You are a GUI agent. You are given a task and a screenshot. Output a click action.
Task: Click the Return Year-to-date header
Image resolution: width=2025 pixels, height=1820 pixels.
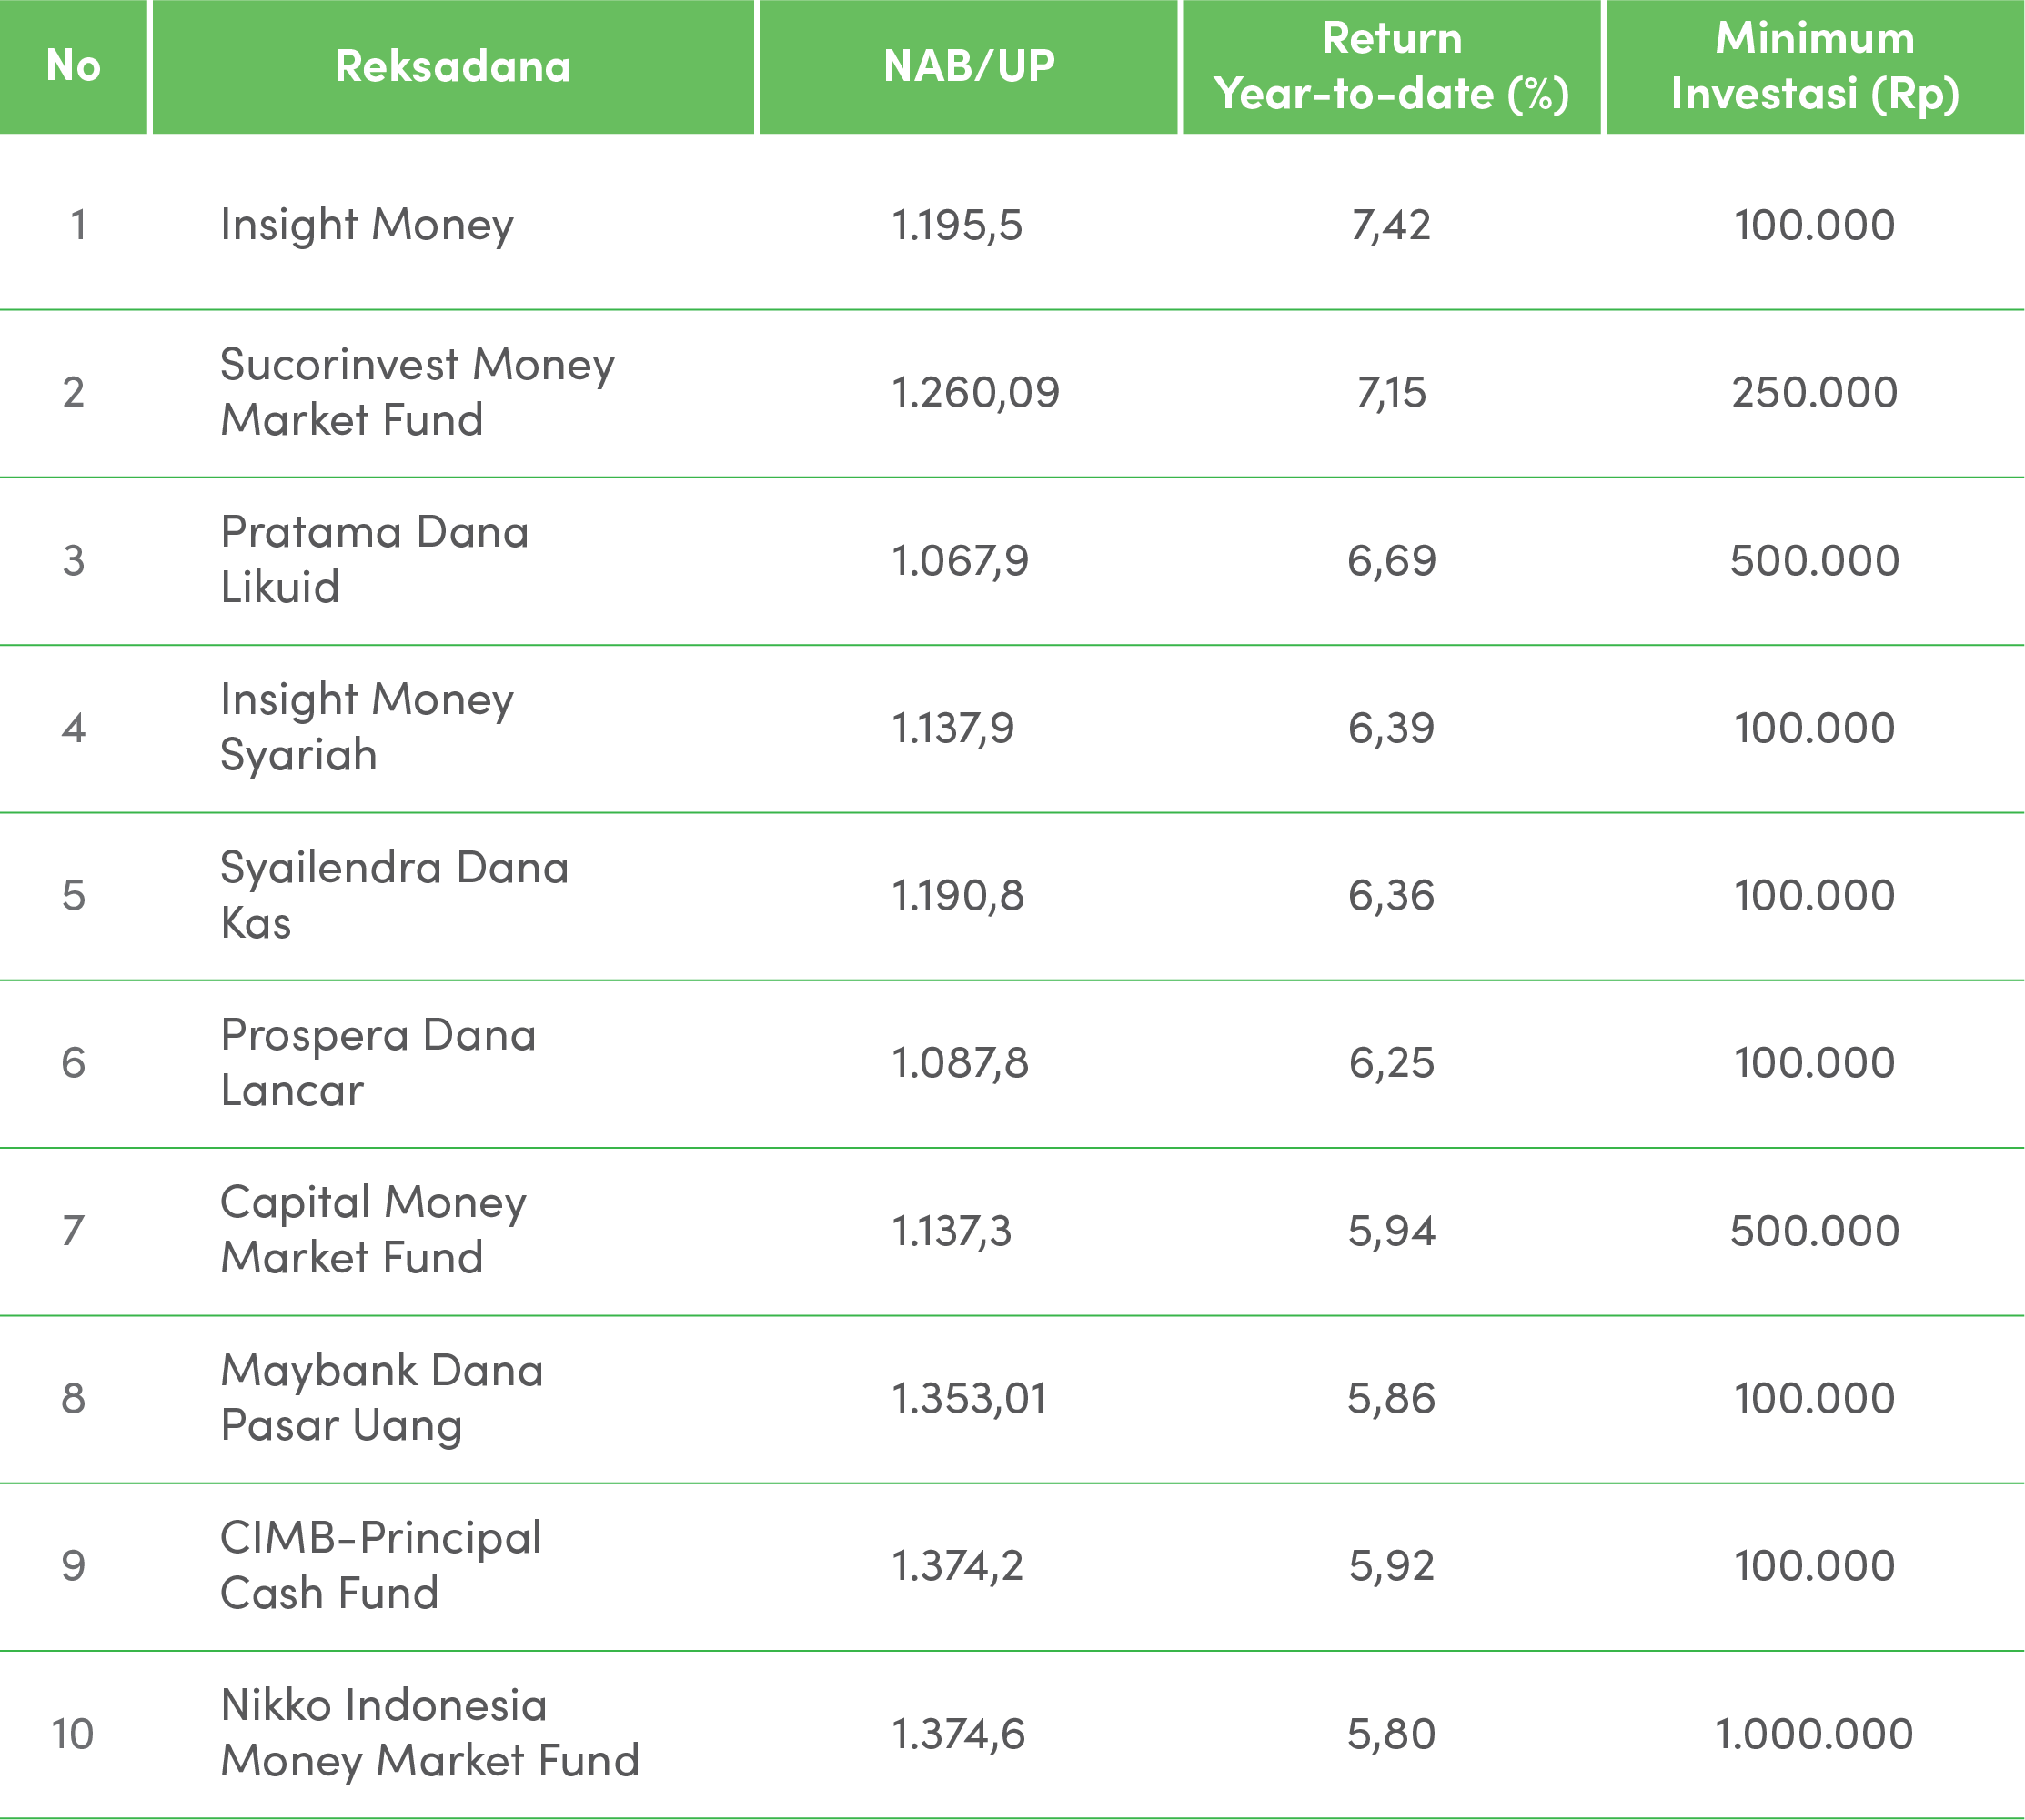pyautogui.click(x=1391, y=66)
